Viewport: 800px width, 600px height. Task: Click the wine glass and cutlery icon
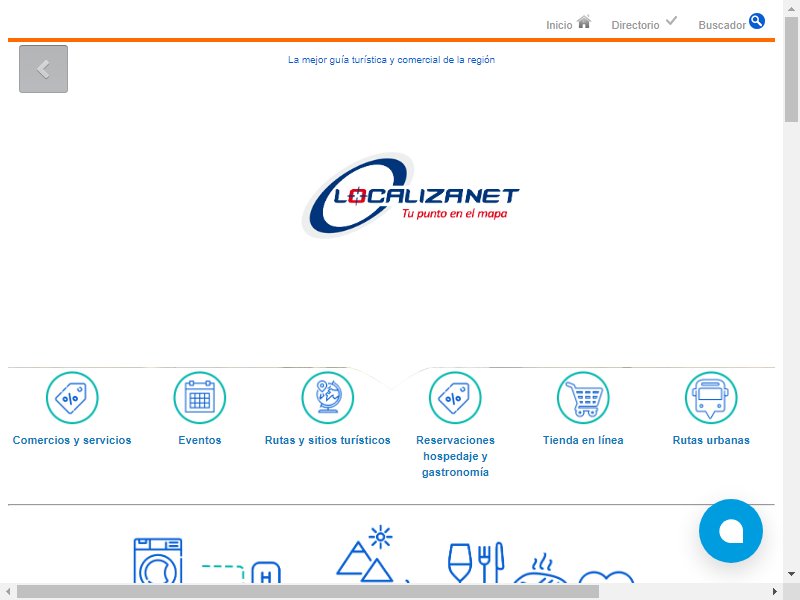(x=476, y=562)
